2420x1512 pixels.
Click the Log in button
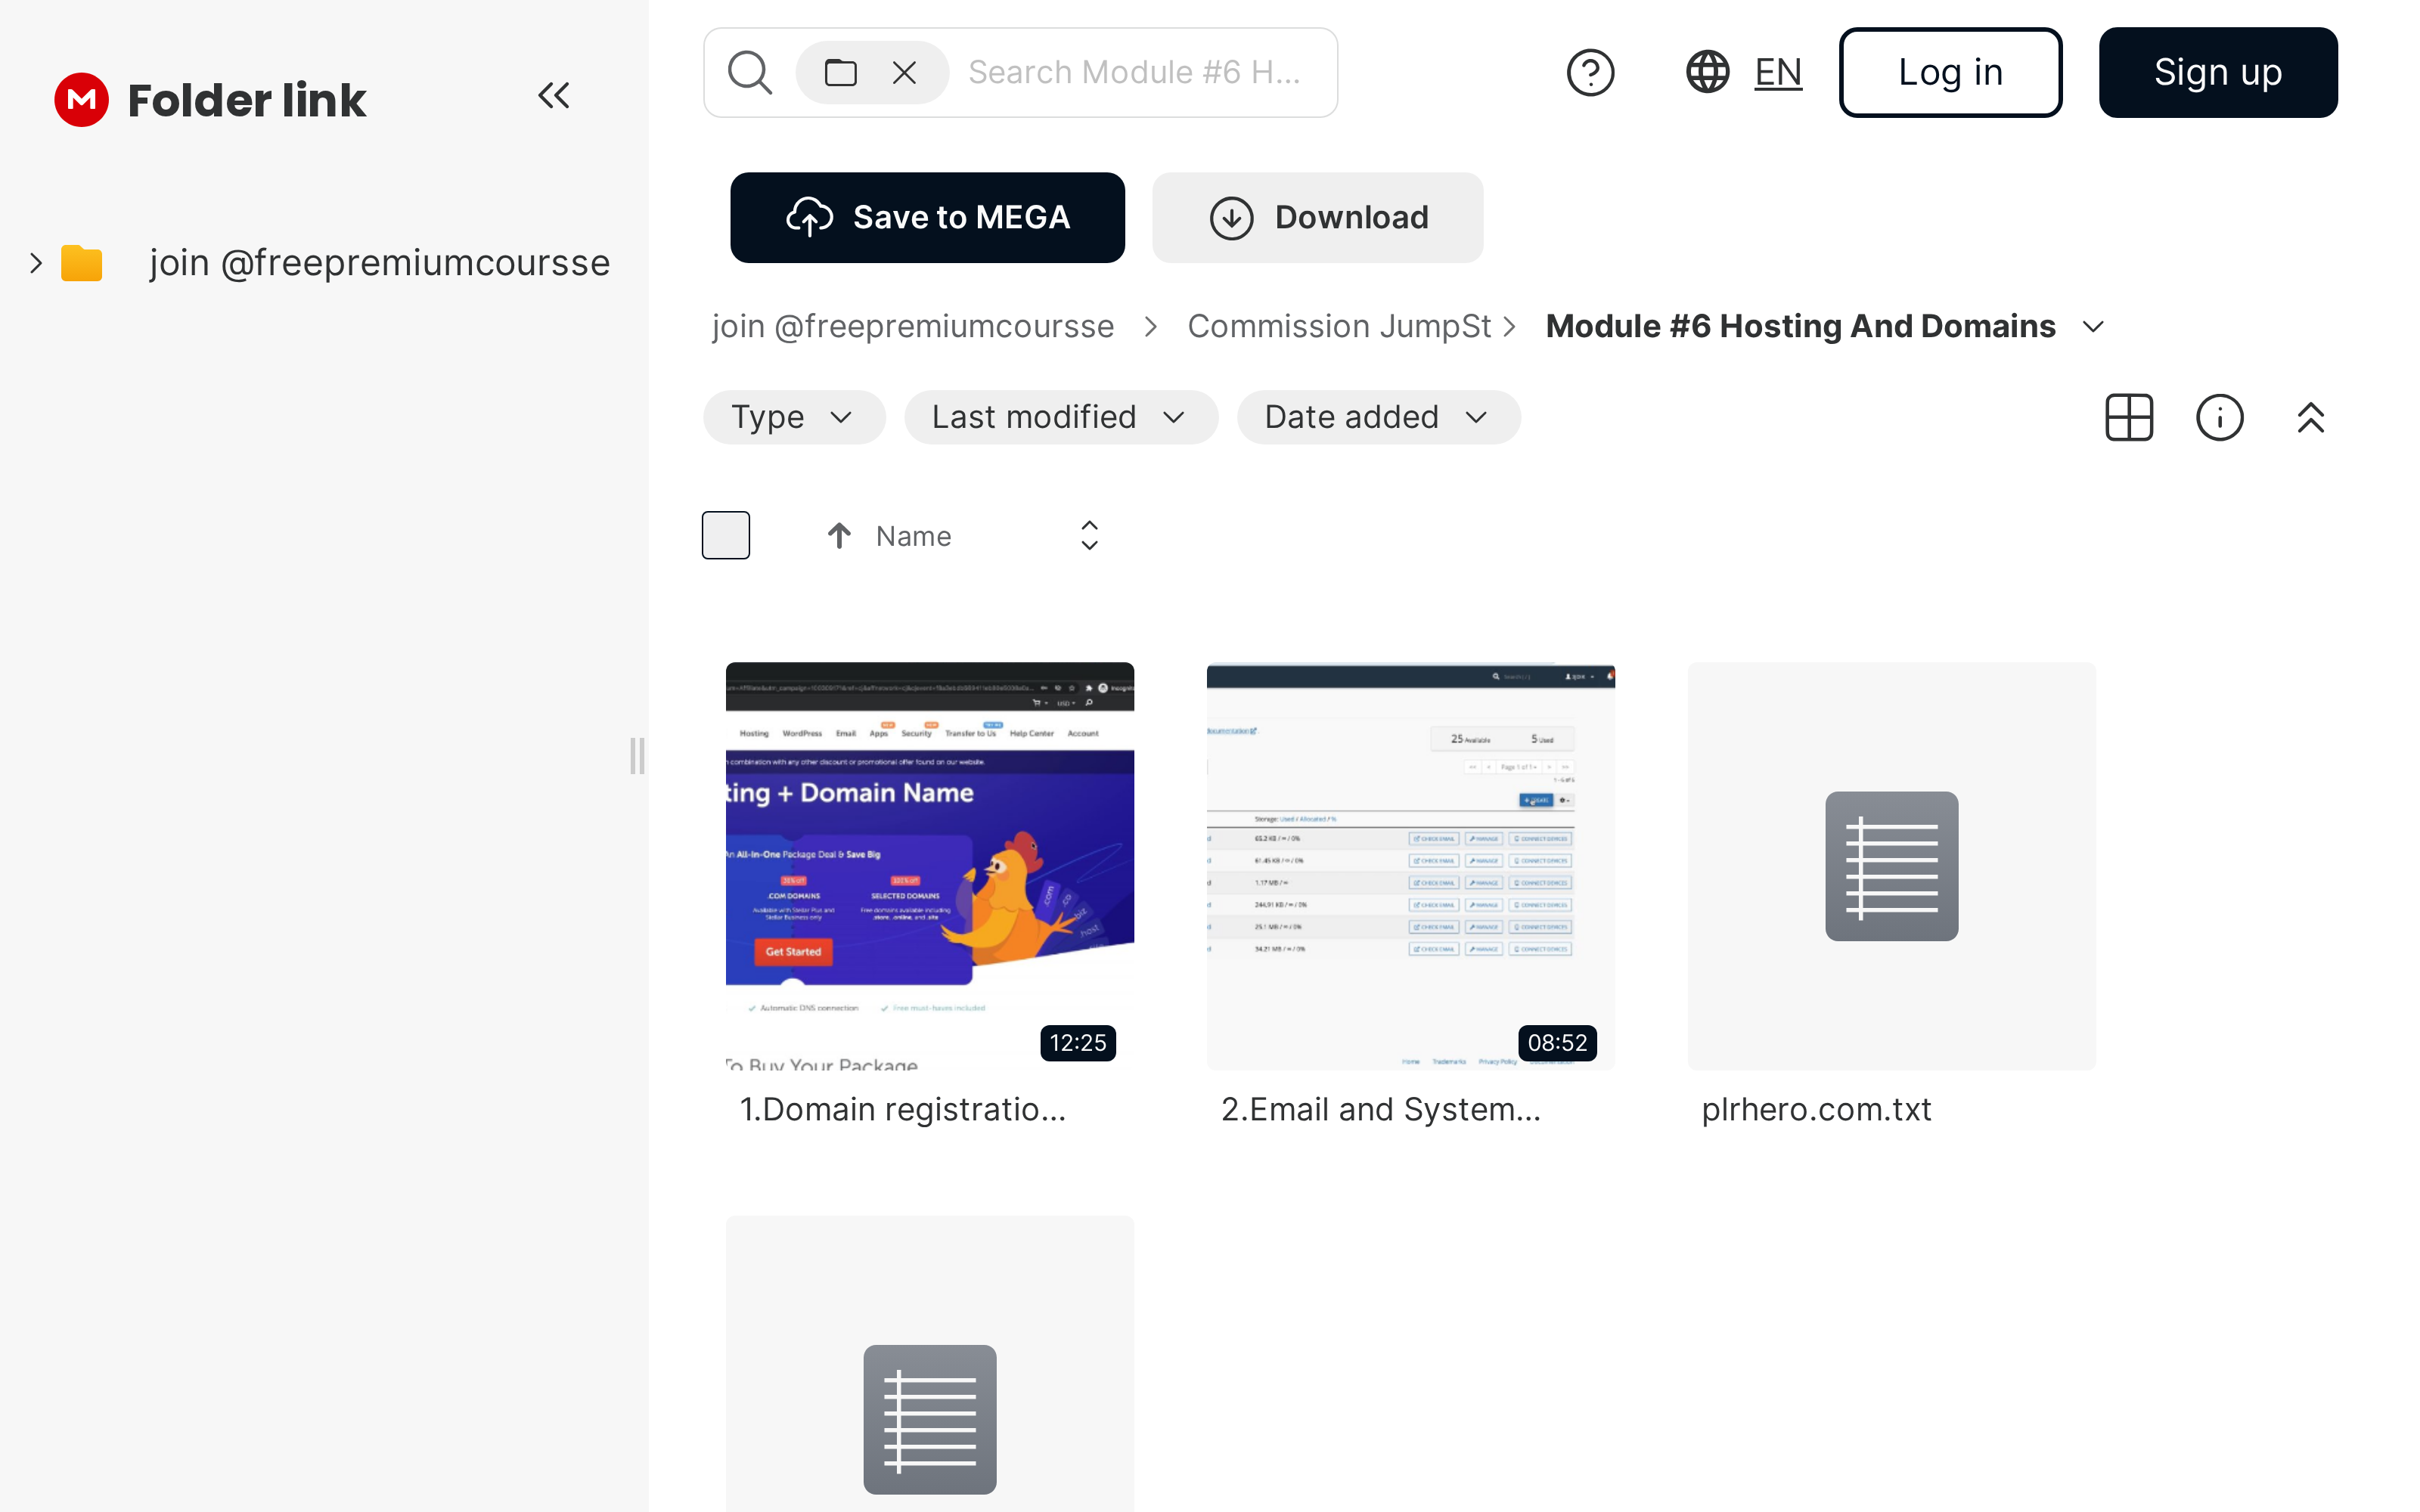(1950, 72)
